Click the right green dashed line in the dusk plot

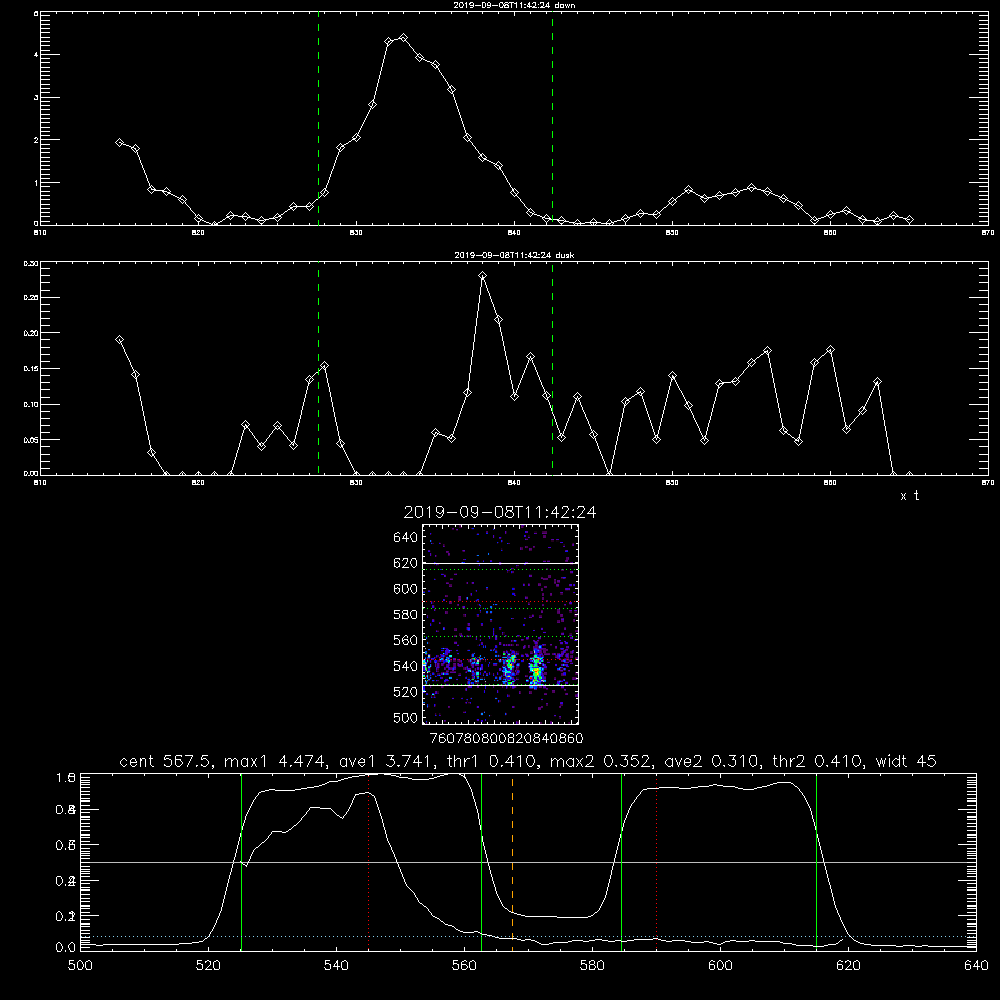[x=552, y=368]
